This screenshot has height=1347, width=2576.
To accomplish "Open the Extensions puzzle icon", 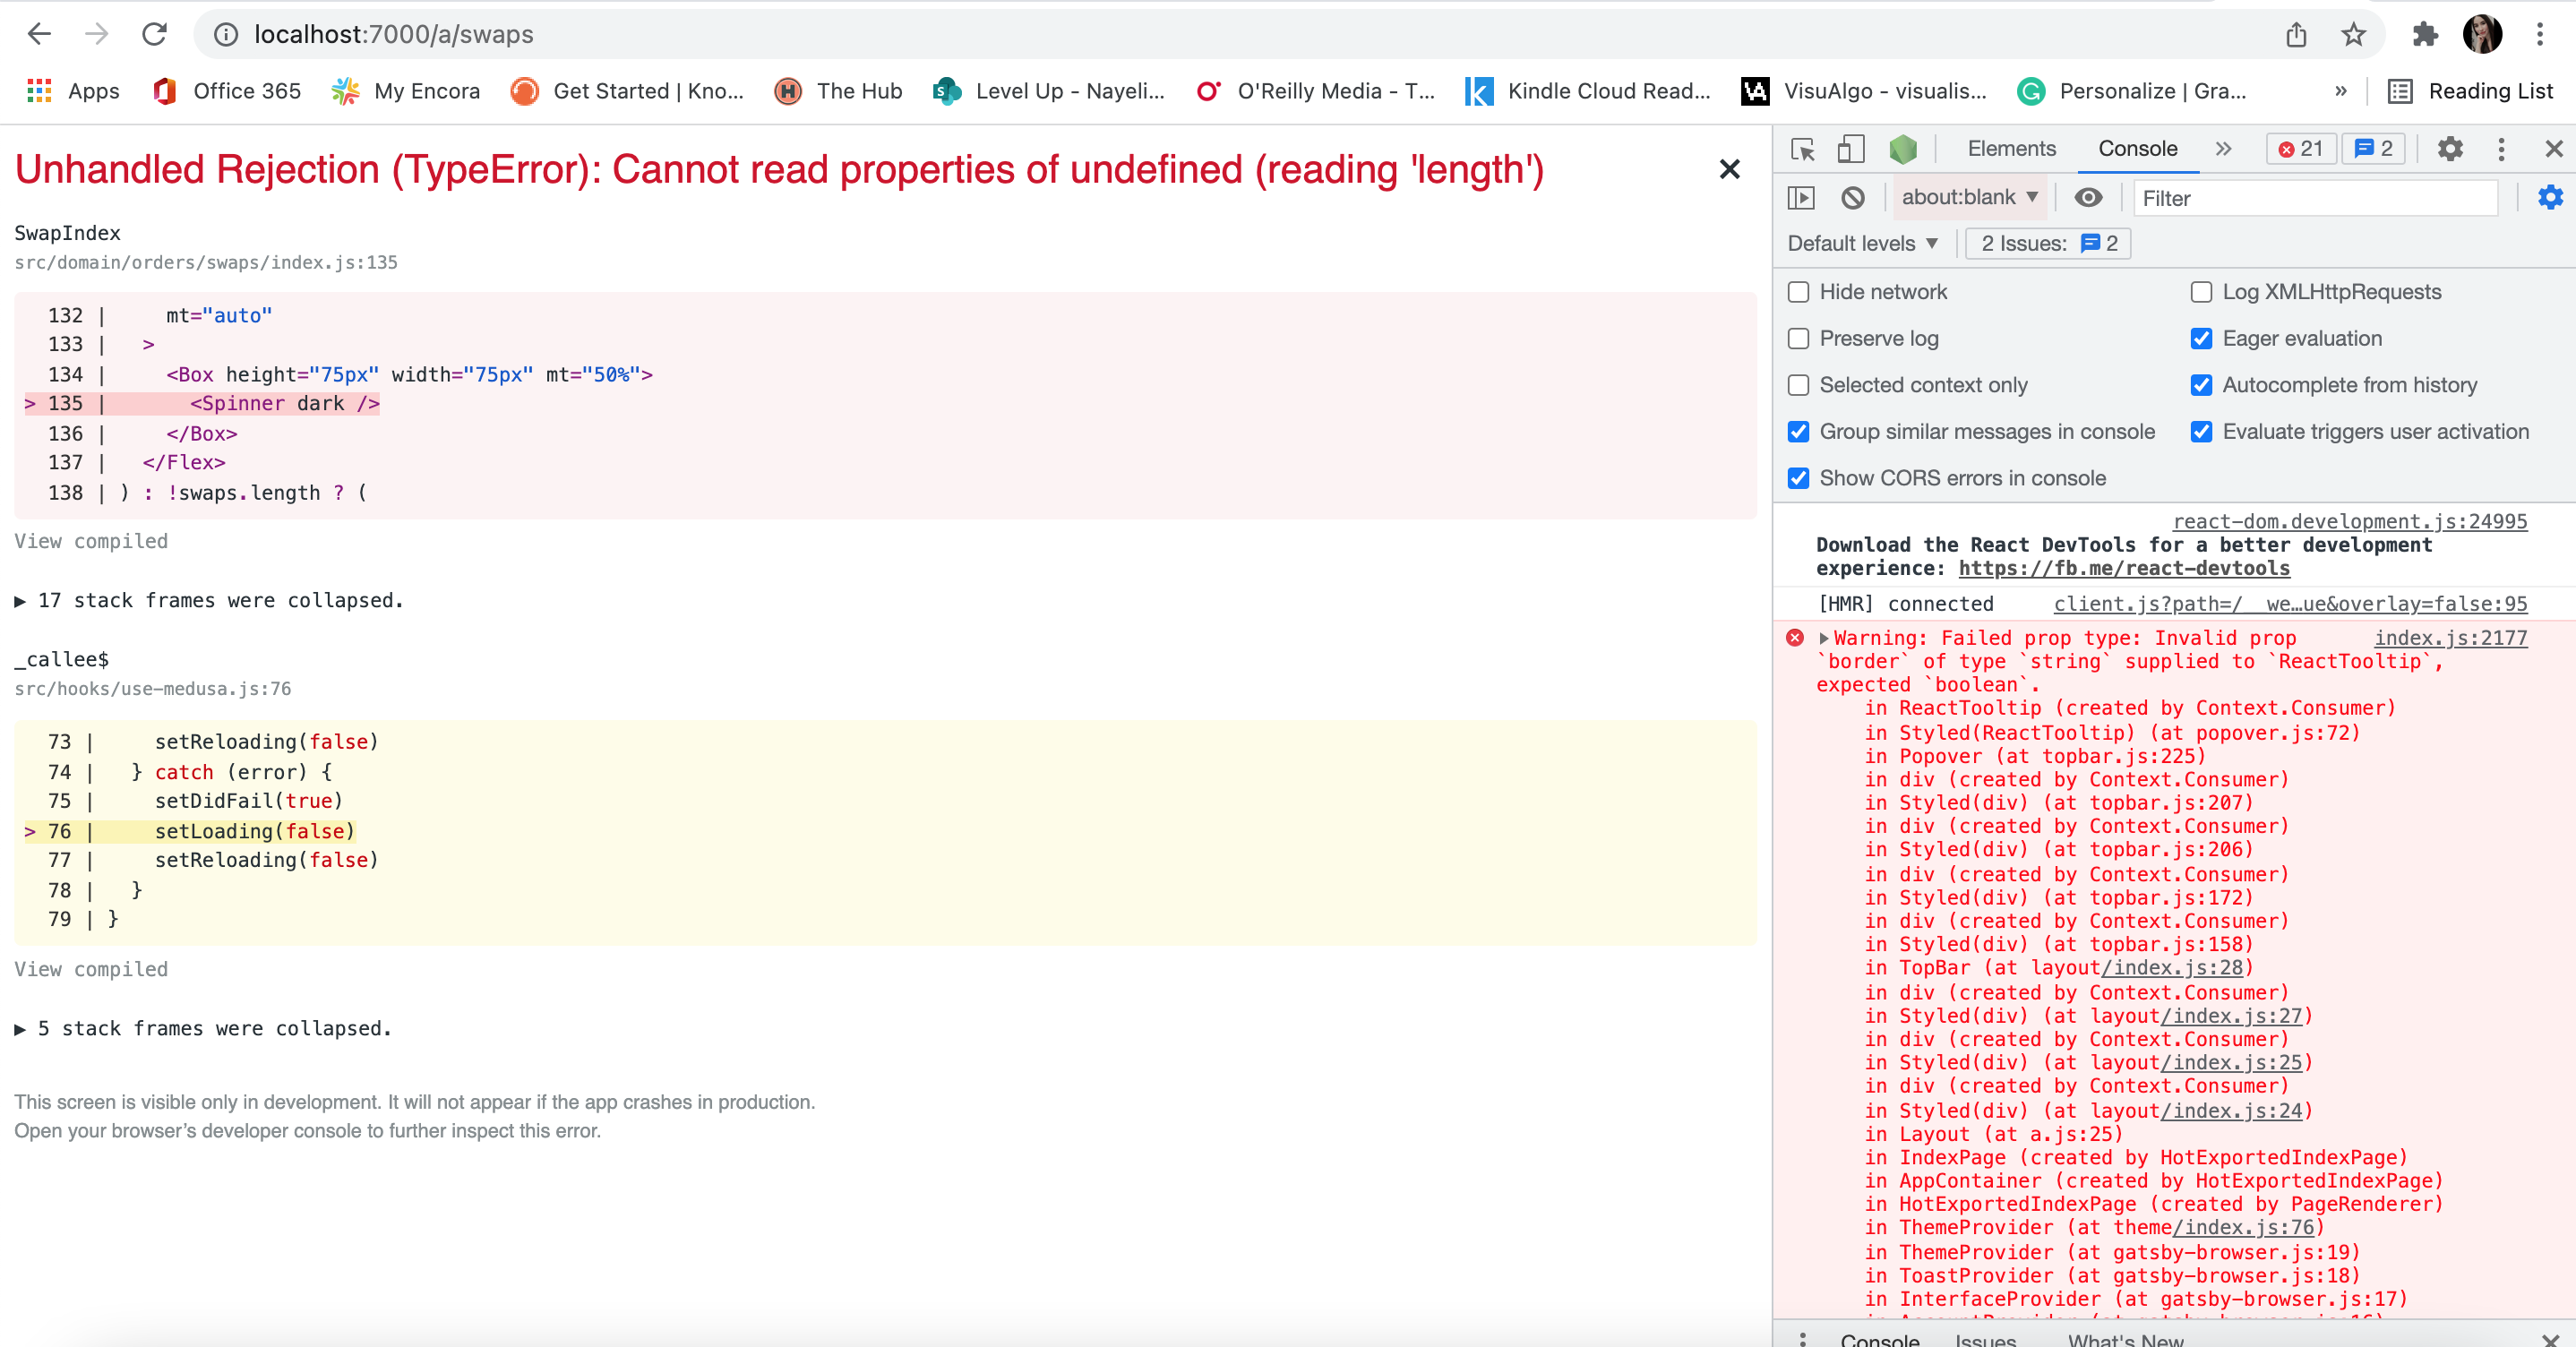I will 2425,35.
